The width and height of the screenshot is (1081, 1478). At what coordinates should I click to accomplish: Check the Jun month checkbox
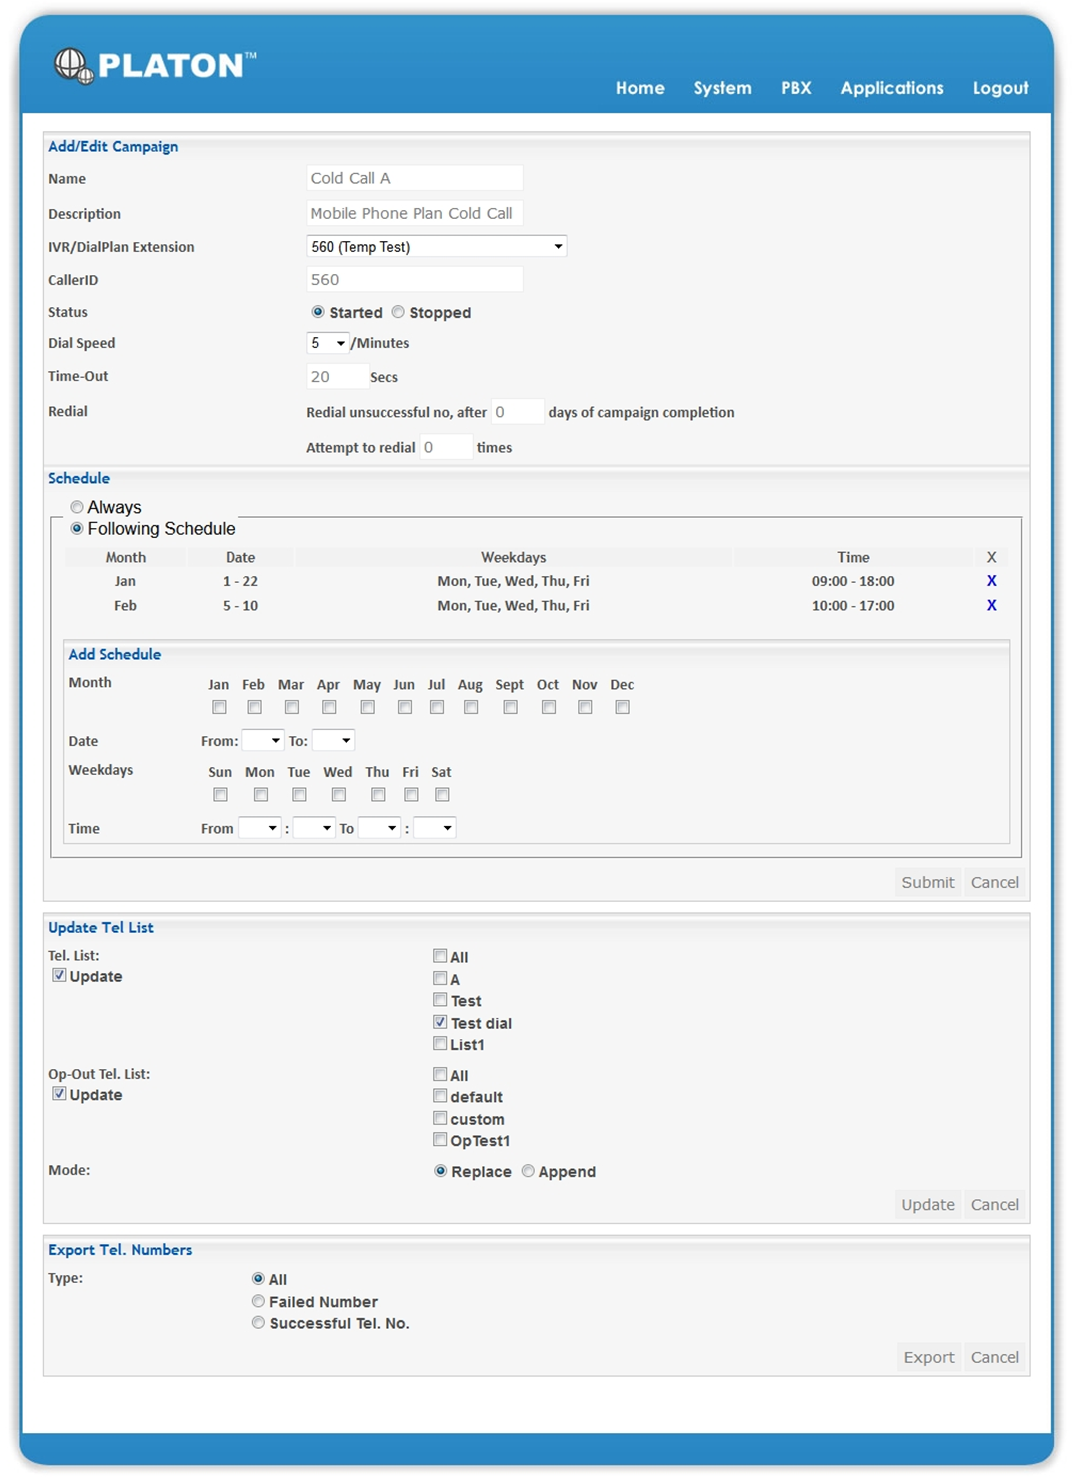404,707
